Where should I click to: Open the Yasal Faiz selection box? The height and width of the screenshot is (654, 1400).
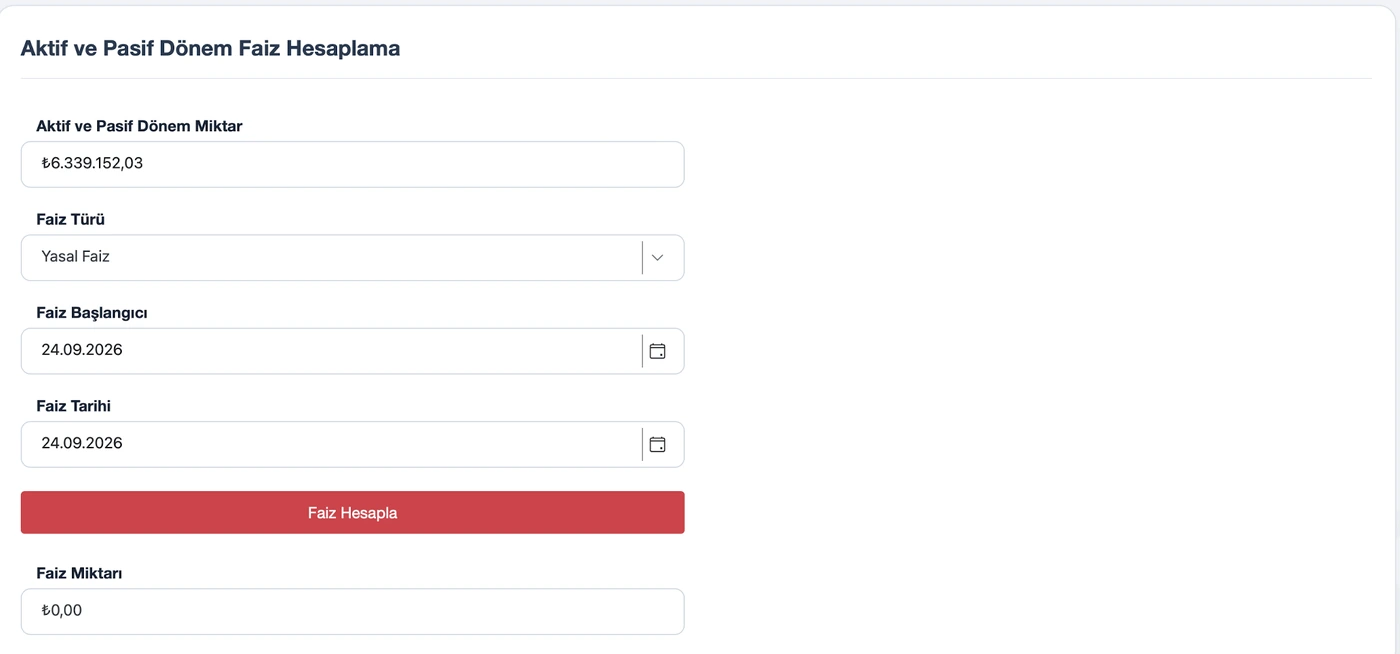(352, 257)
